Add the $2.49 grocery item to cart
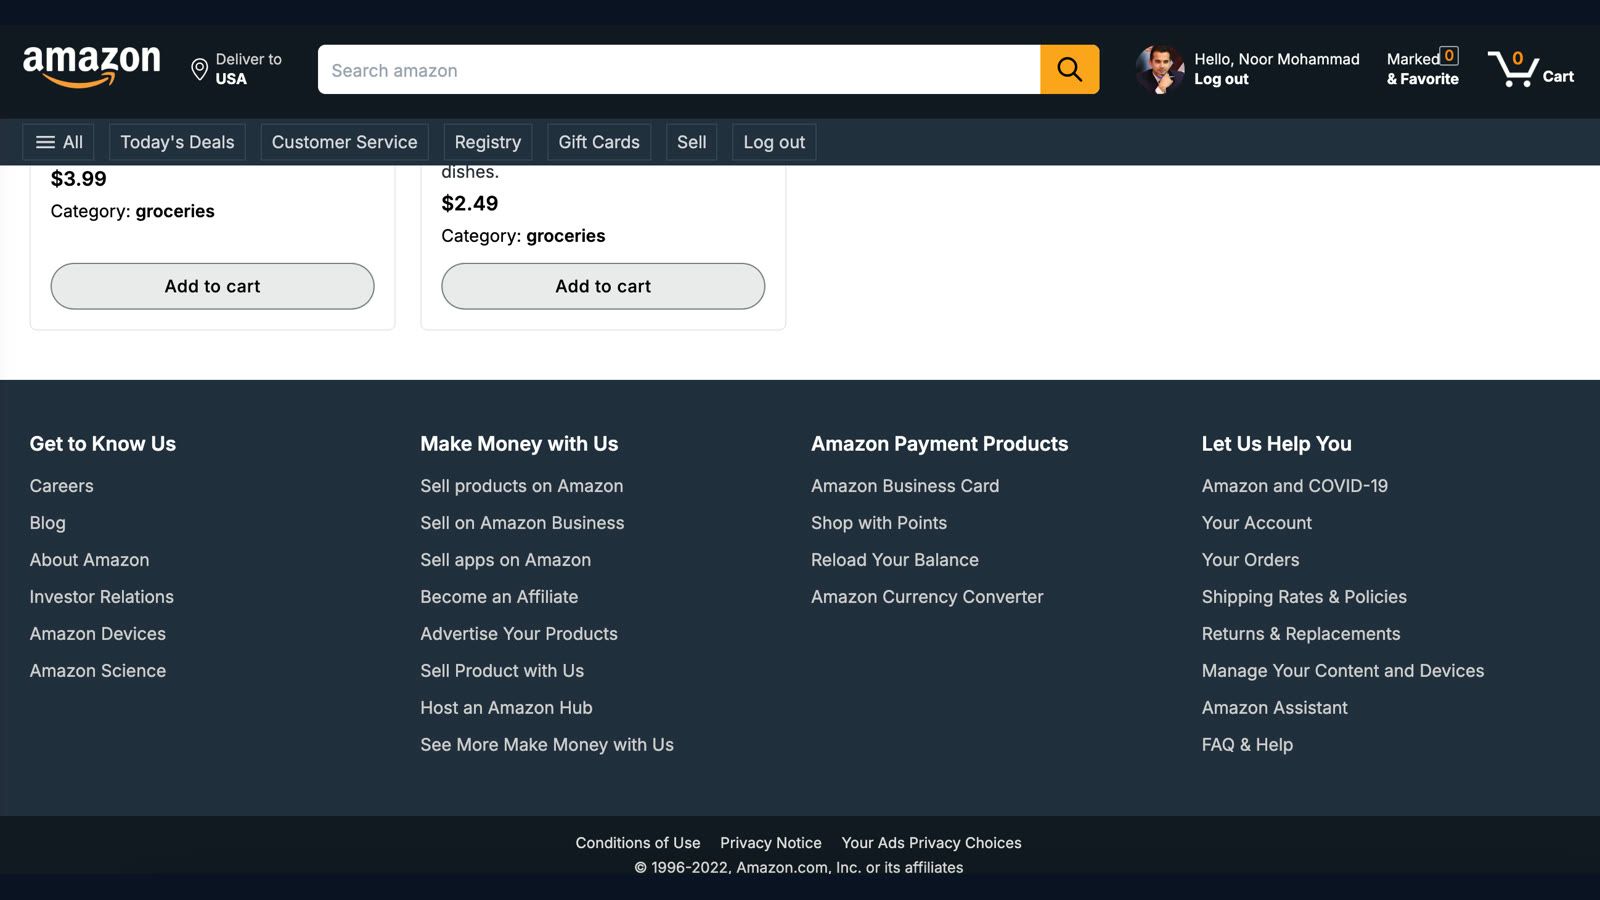 (603, 286)
